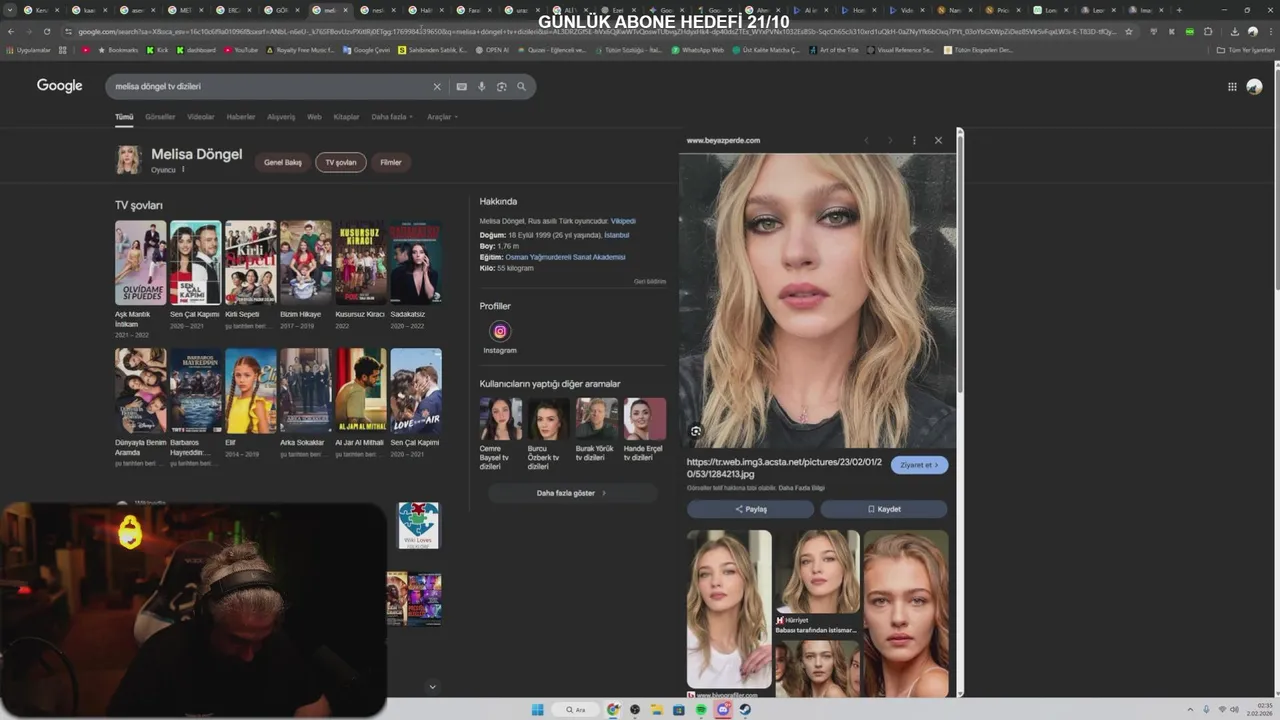Image resolution: width=1280 pixels, height=720 pixels.
Task: Select the Tümü results tab
Action: pos(124,117)
